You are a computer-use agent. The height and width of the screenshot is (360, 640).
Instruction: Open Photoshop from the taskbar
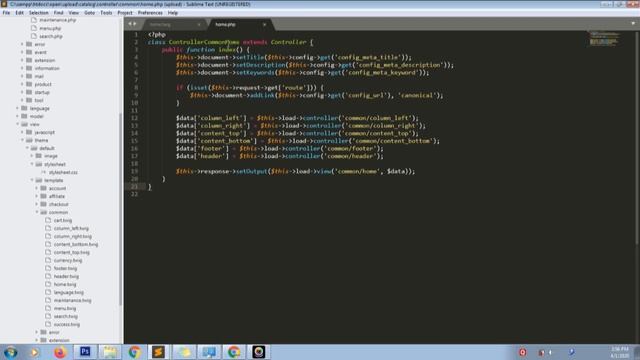tap(85, 352)
